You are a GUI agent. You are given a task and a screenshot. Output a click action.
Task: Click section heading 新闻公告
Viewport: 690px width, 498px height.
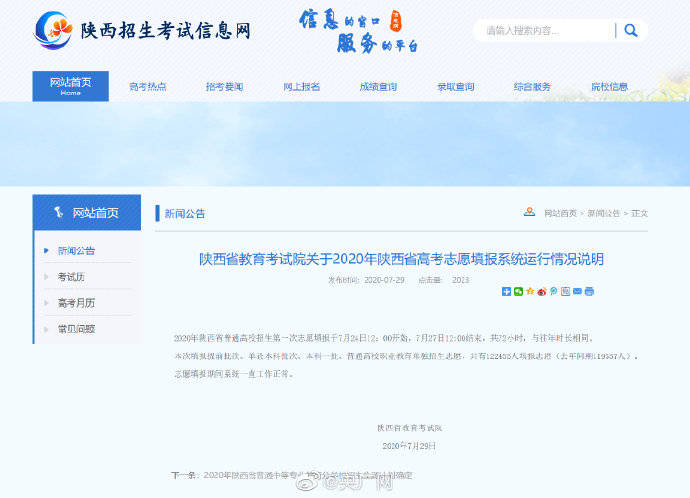[x=185, y=214]
